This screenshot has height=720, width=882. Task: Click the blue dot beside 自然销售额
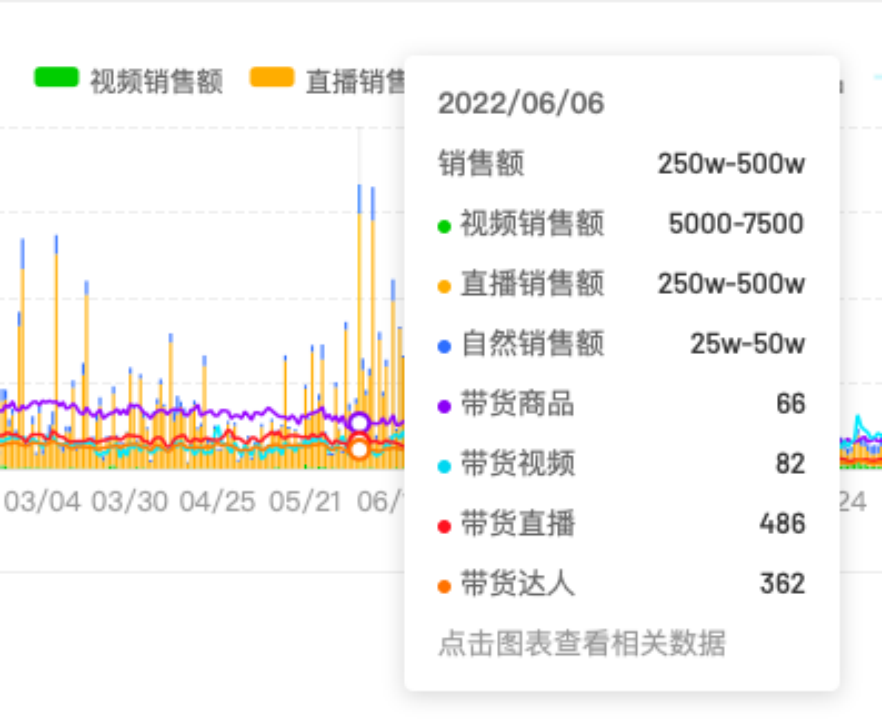click(445, 346)
